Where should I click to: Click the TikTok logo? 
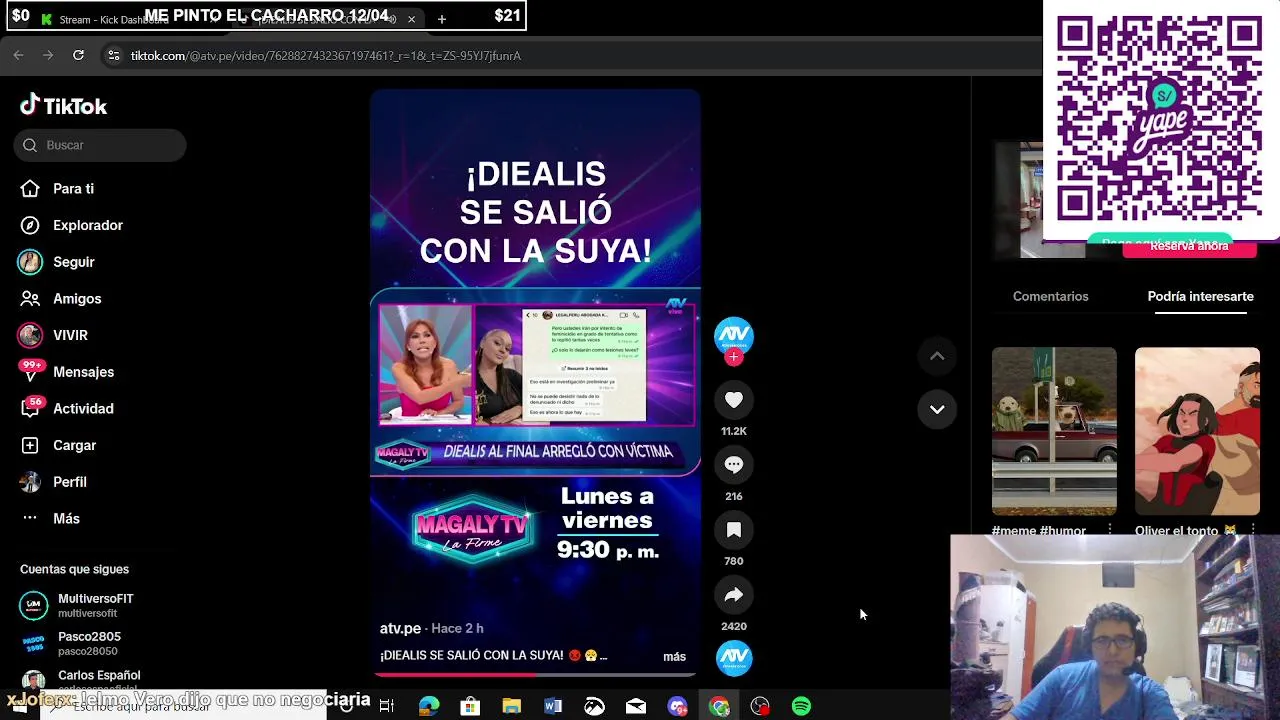tap(63, 106)
